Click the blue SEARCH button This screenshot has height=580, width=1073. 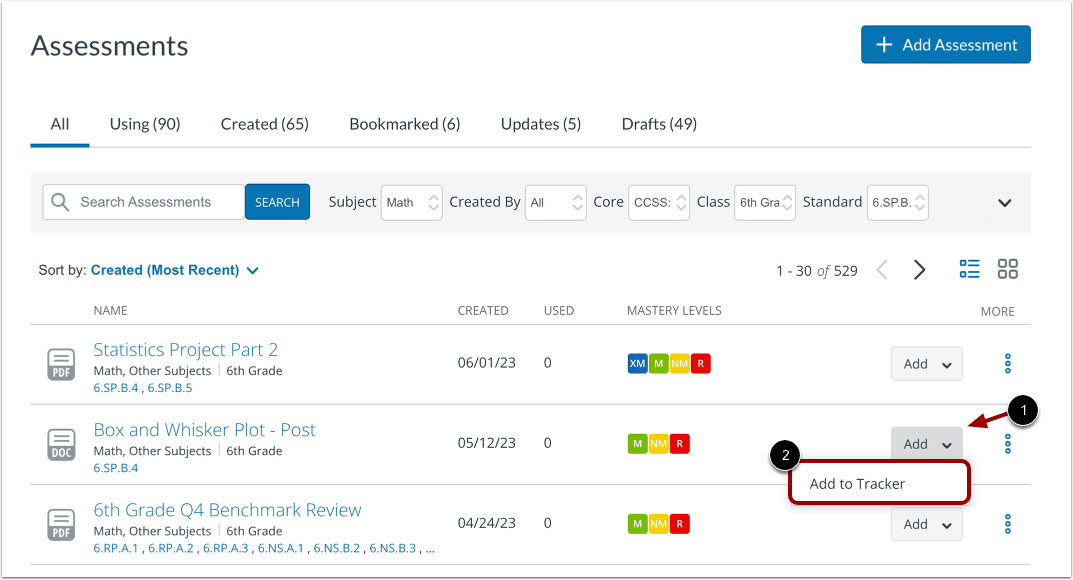[277, 202]
